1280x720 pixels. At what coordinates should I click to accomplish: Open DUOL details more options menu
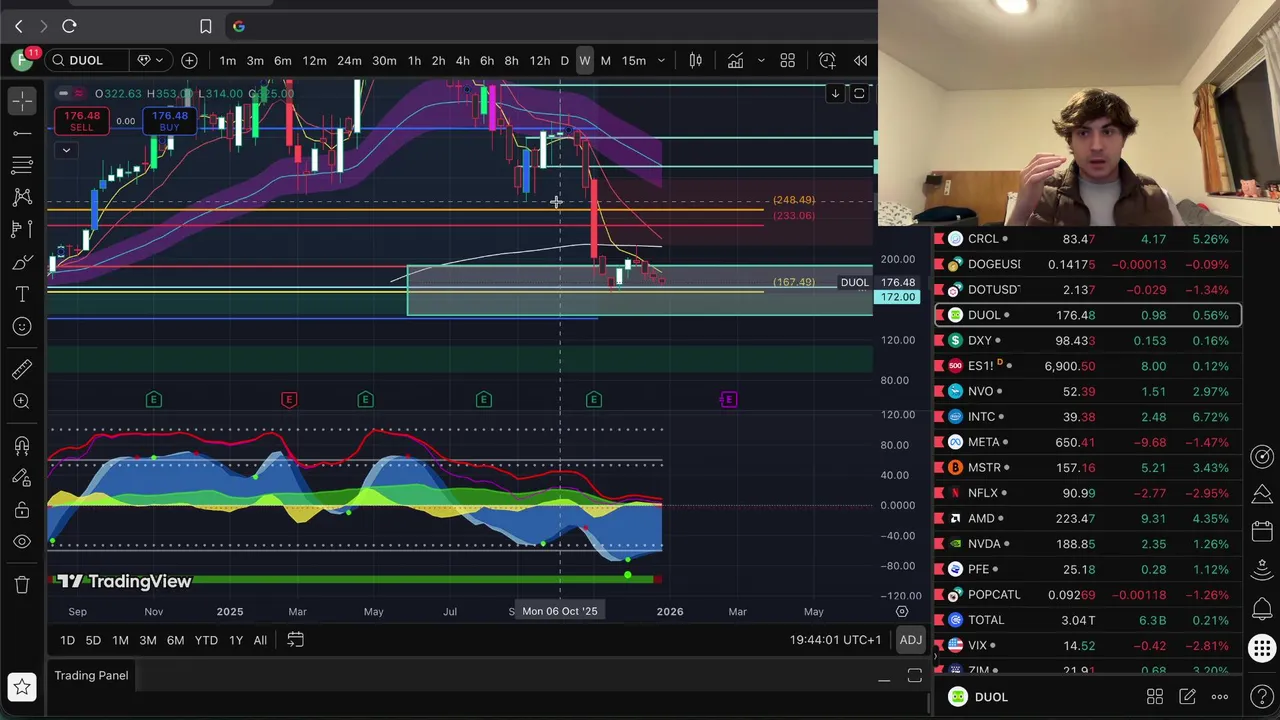(1220, 697)
